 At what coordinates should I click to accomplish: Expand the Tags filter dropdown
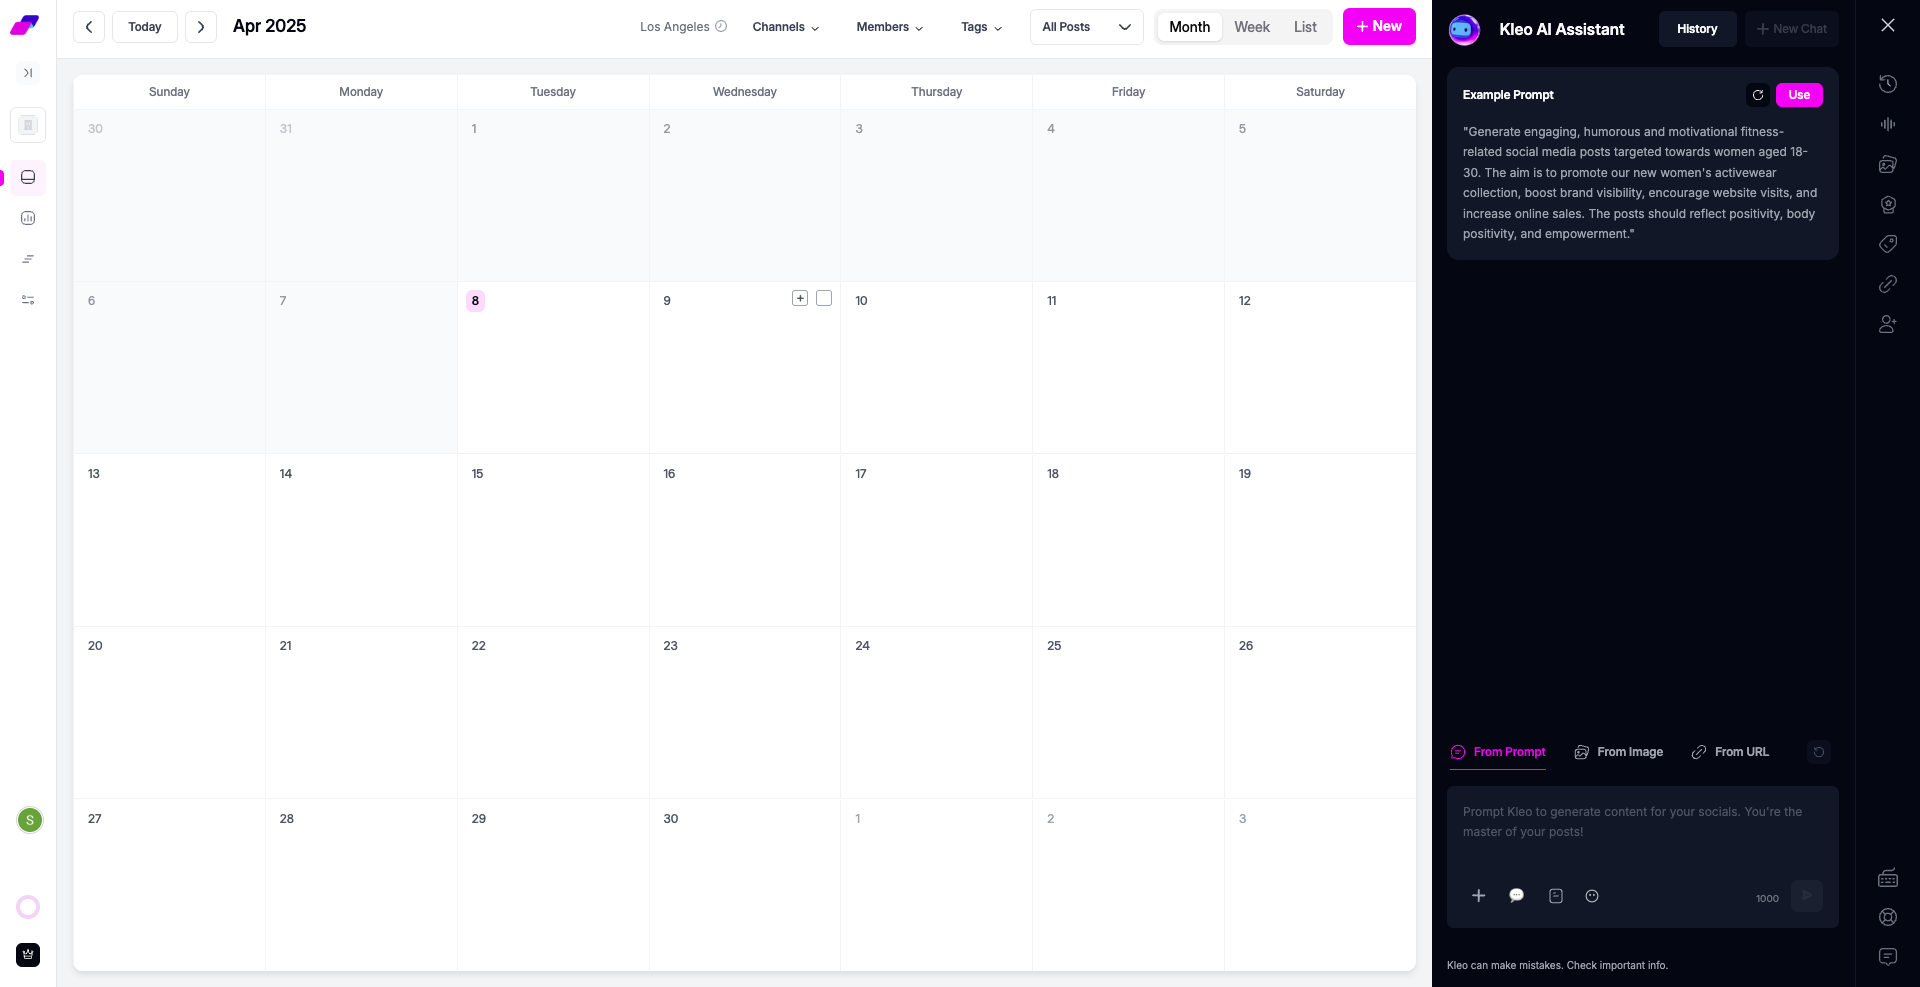click(981, 27)
